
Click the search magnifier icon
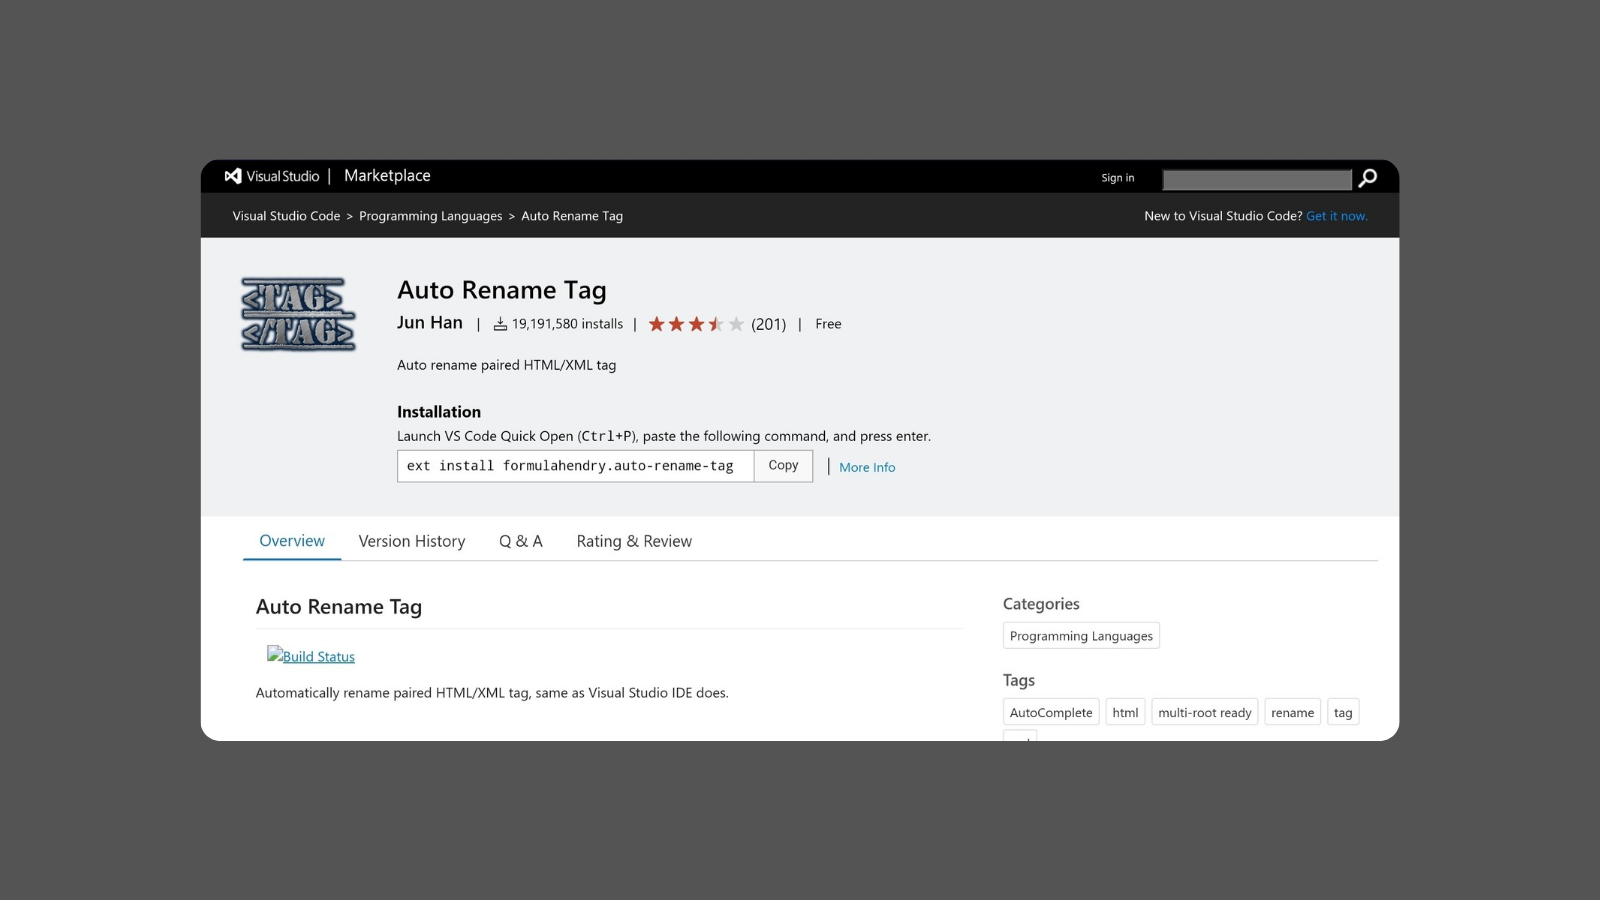(1367, 178)
